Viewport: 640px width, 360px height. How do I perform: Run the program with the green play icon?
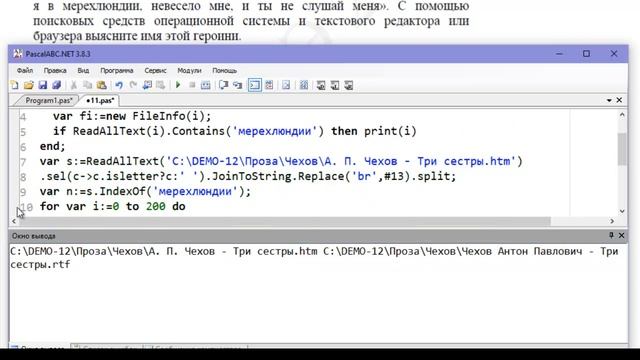(178, 85)
